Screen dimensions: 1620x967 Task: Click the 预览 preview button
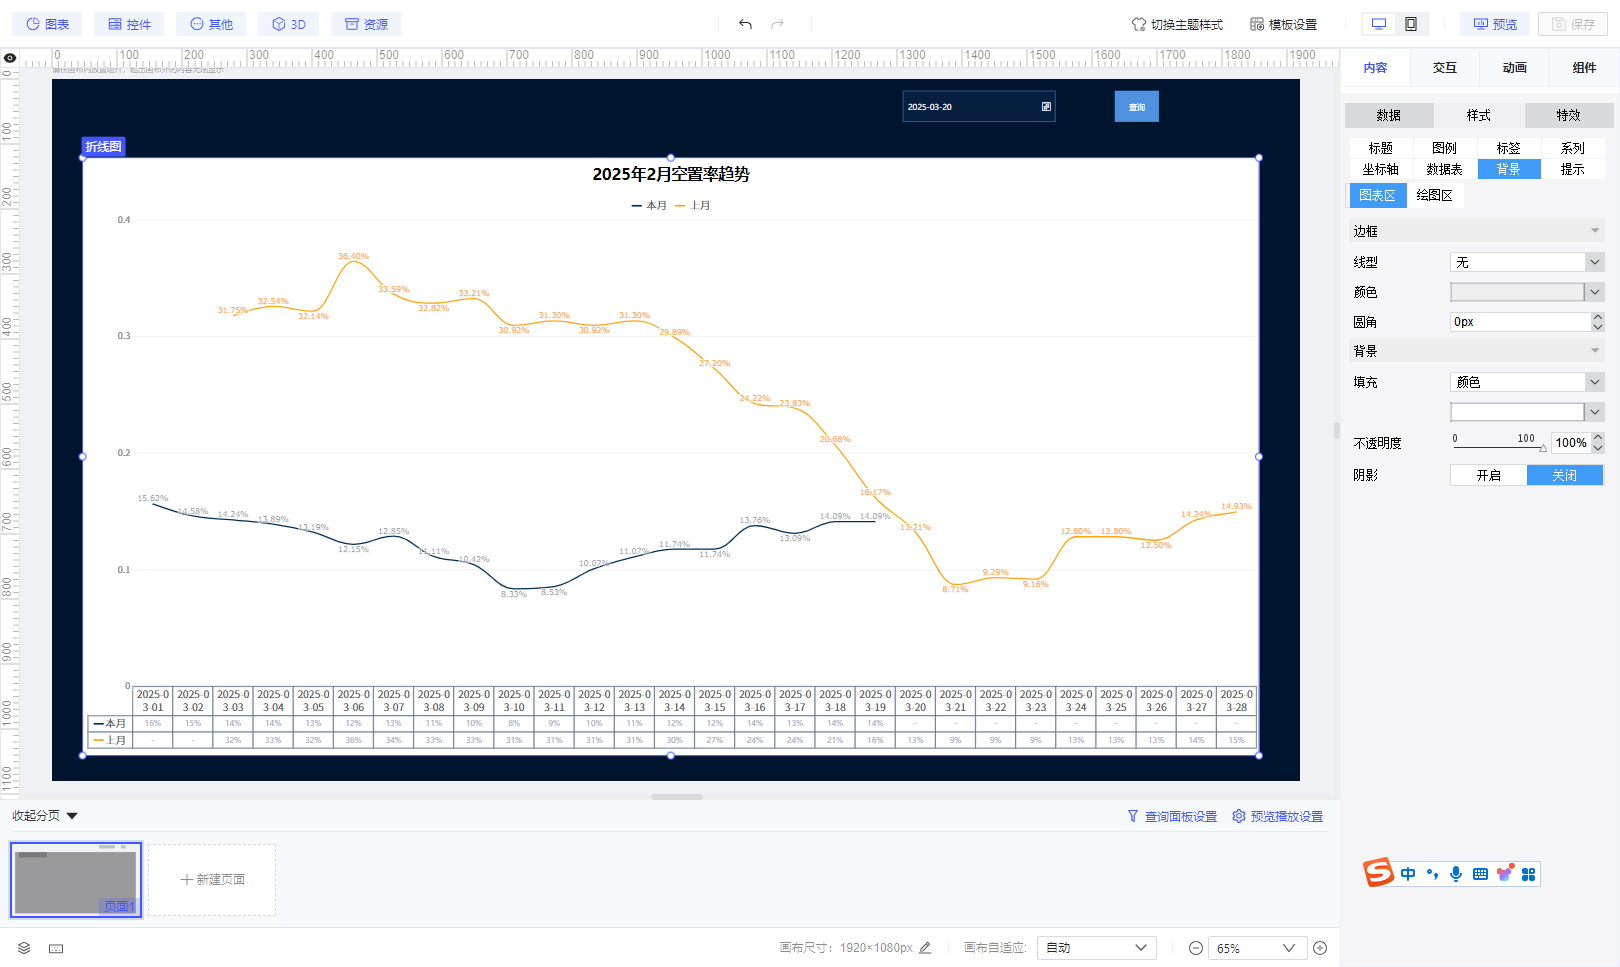[x=1495, y=24]
